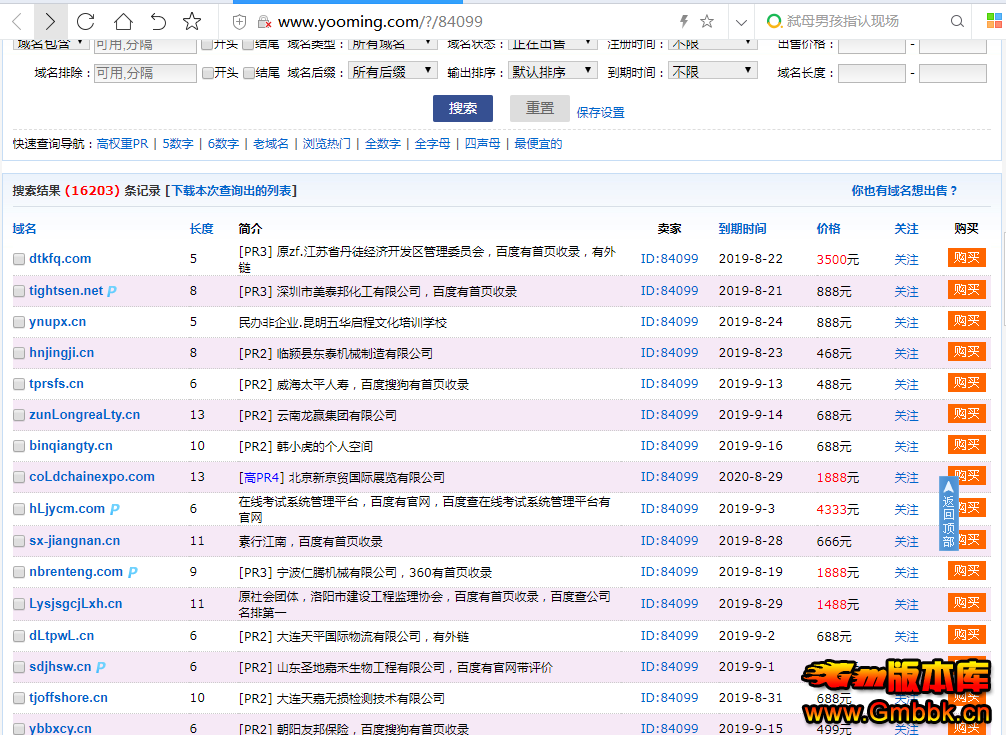Select the checkbox for binqiangty.cn
Image resolution: width=1006 pixels, height=735 pixels.
point(19,446)
